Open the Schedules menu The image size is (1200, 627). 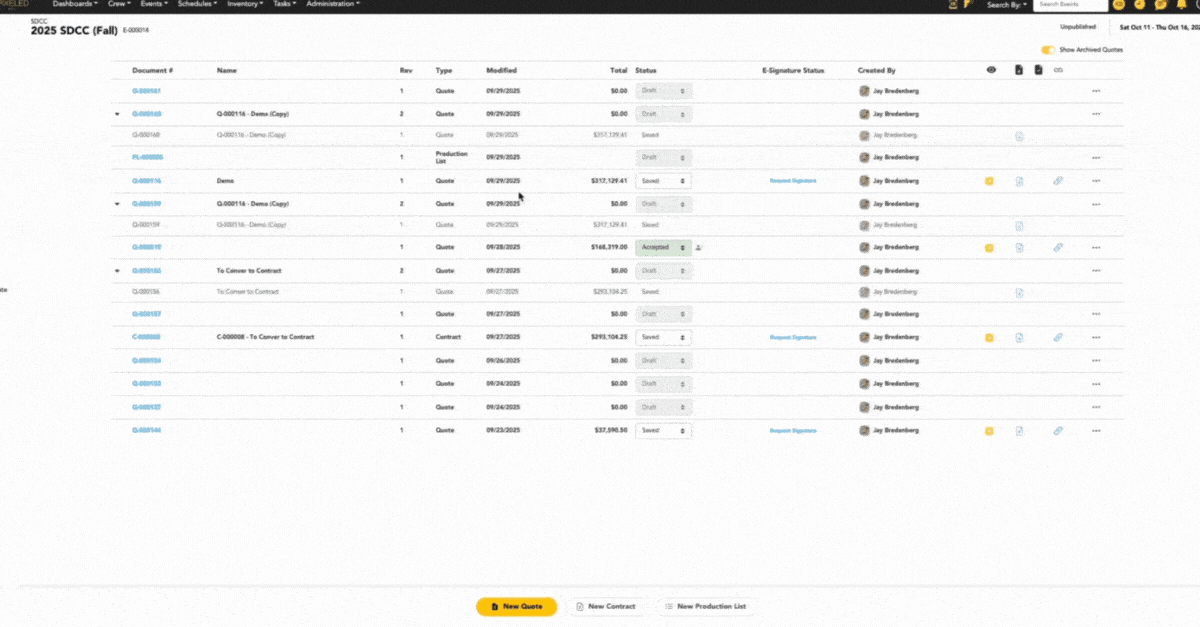196,4
